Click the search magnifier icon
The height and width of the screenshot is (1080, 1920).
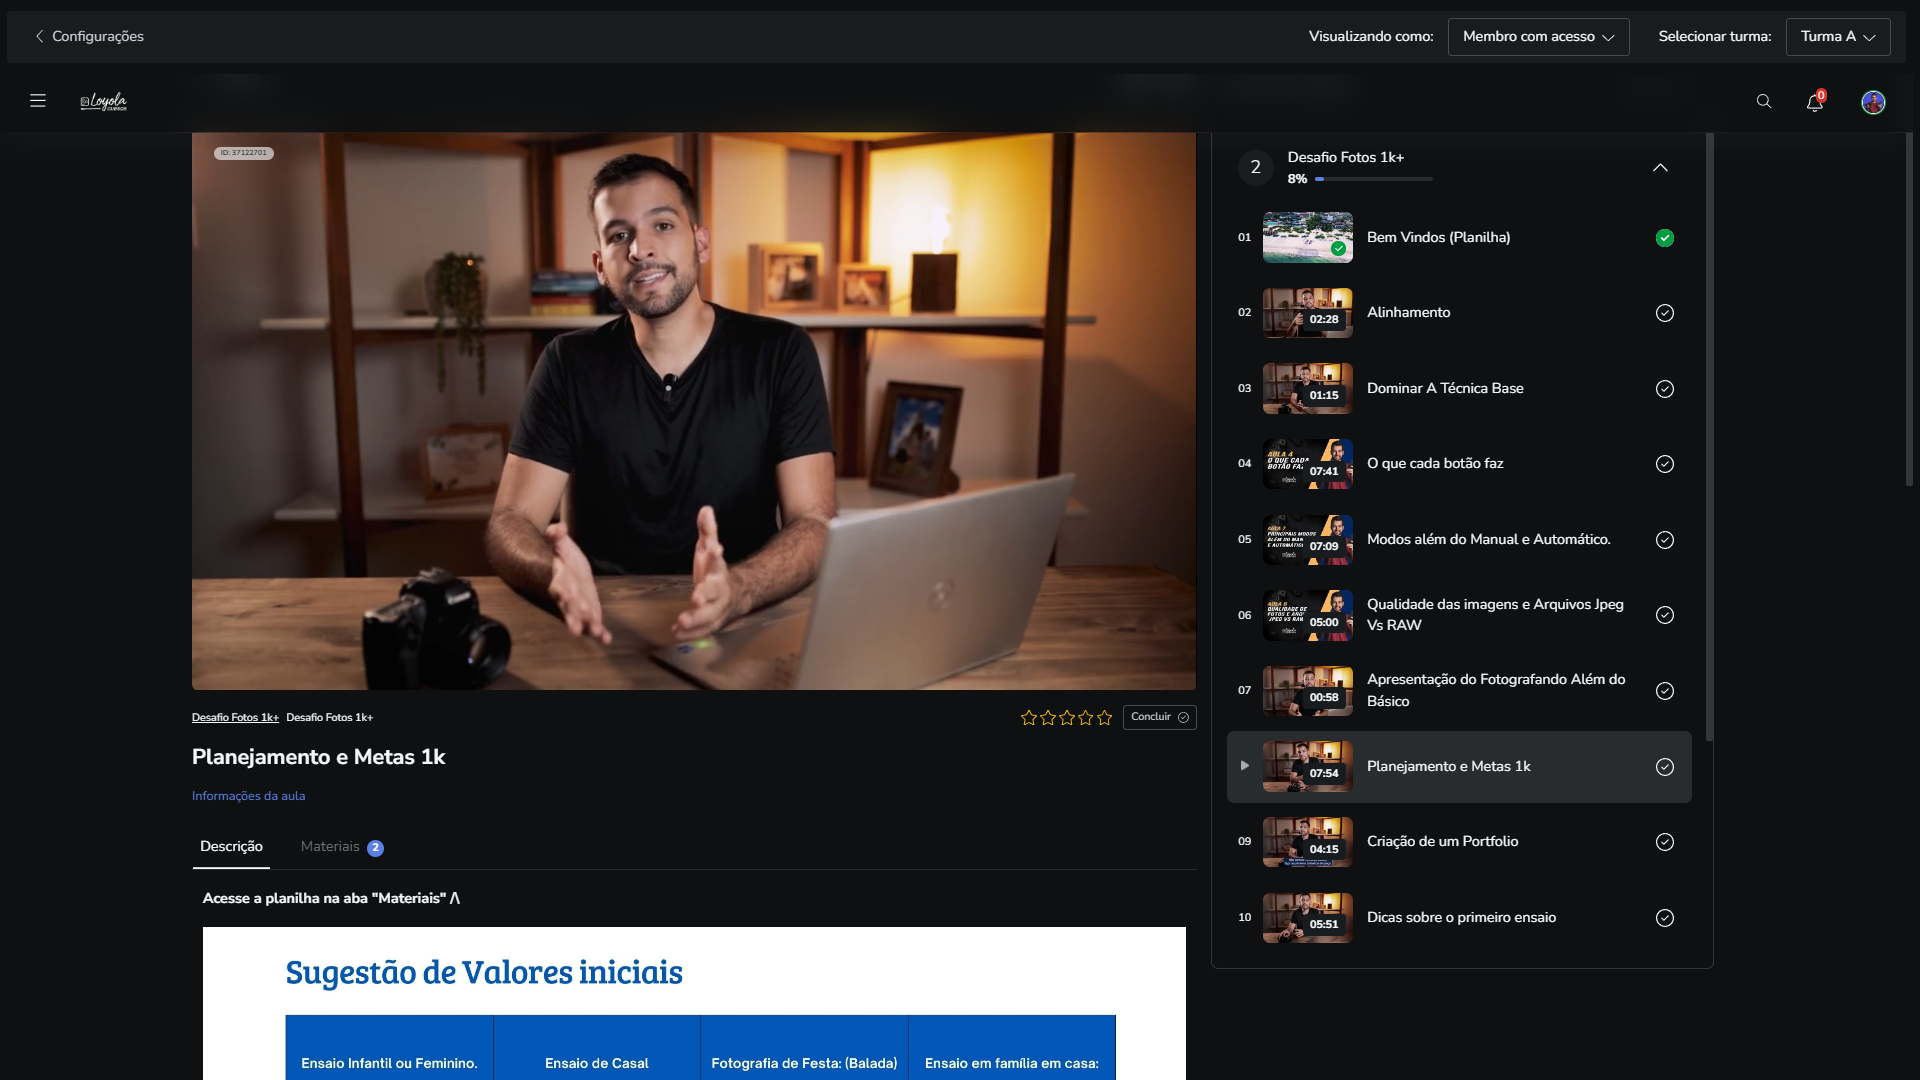click(x=1764, y=102)
